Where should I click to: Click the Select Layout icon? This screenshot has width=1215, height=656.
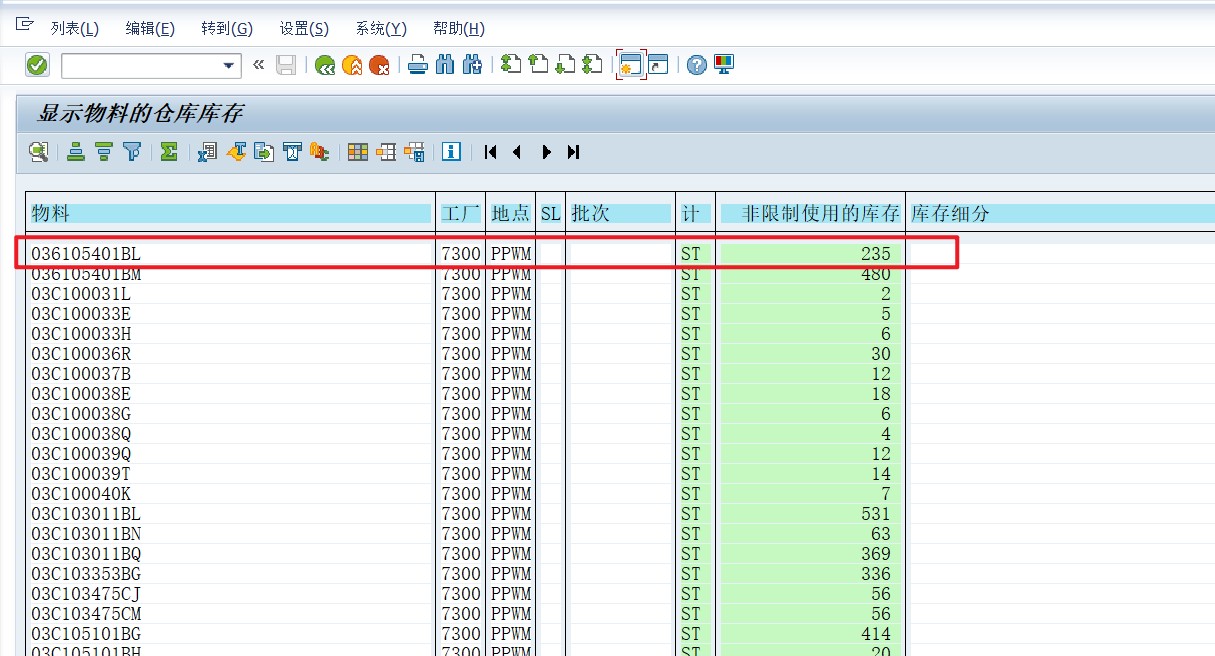tap(386, 152)
